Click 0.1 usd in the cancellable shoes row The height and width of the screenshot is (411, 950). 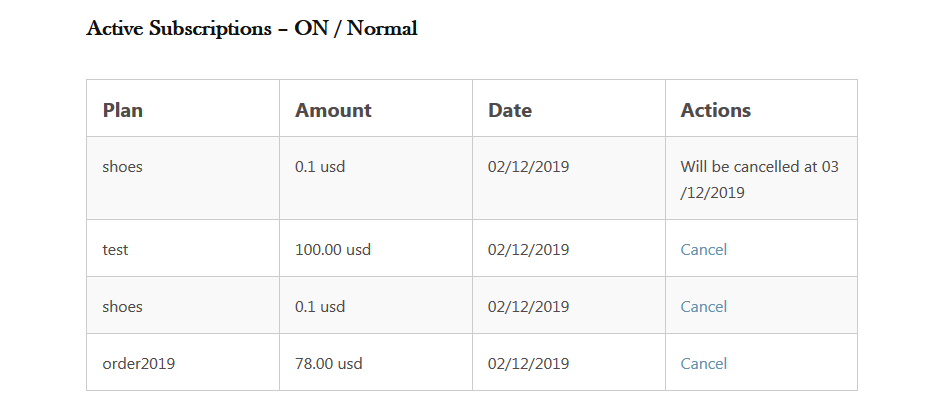tap(320, 306)
